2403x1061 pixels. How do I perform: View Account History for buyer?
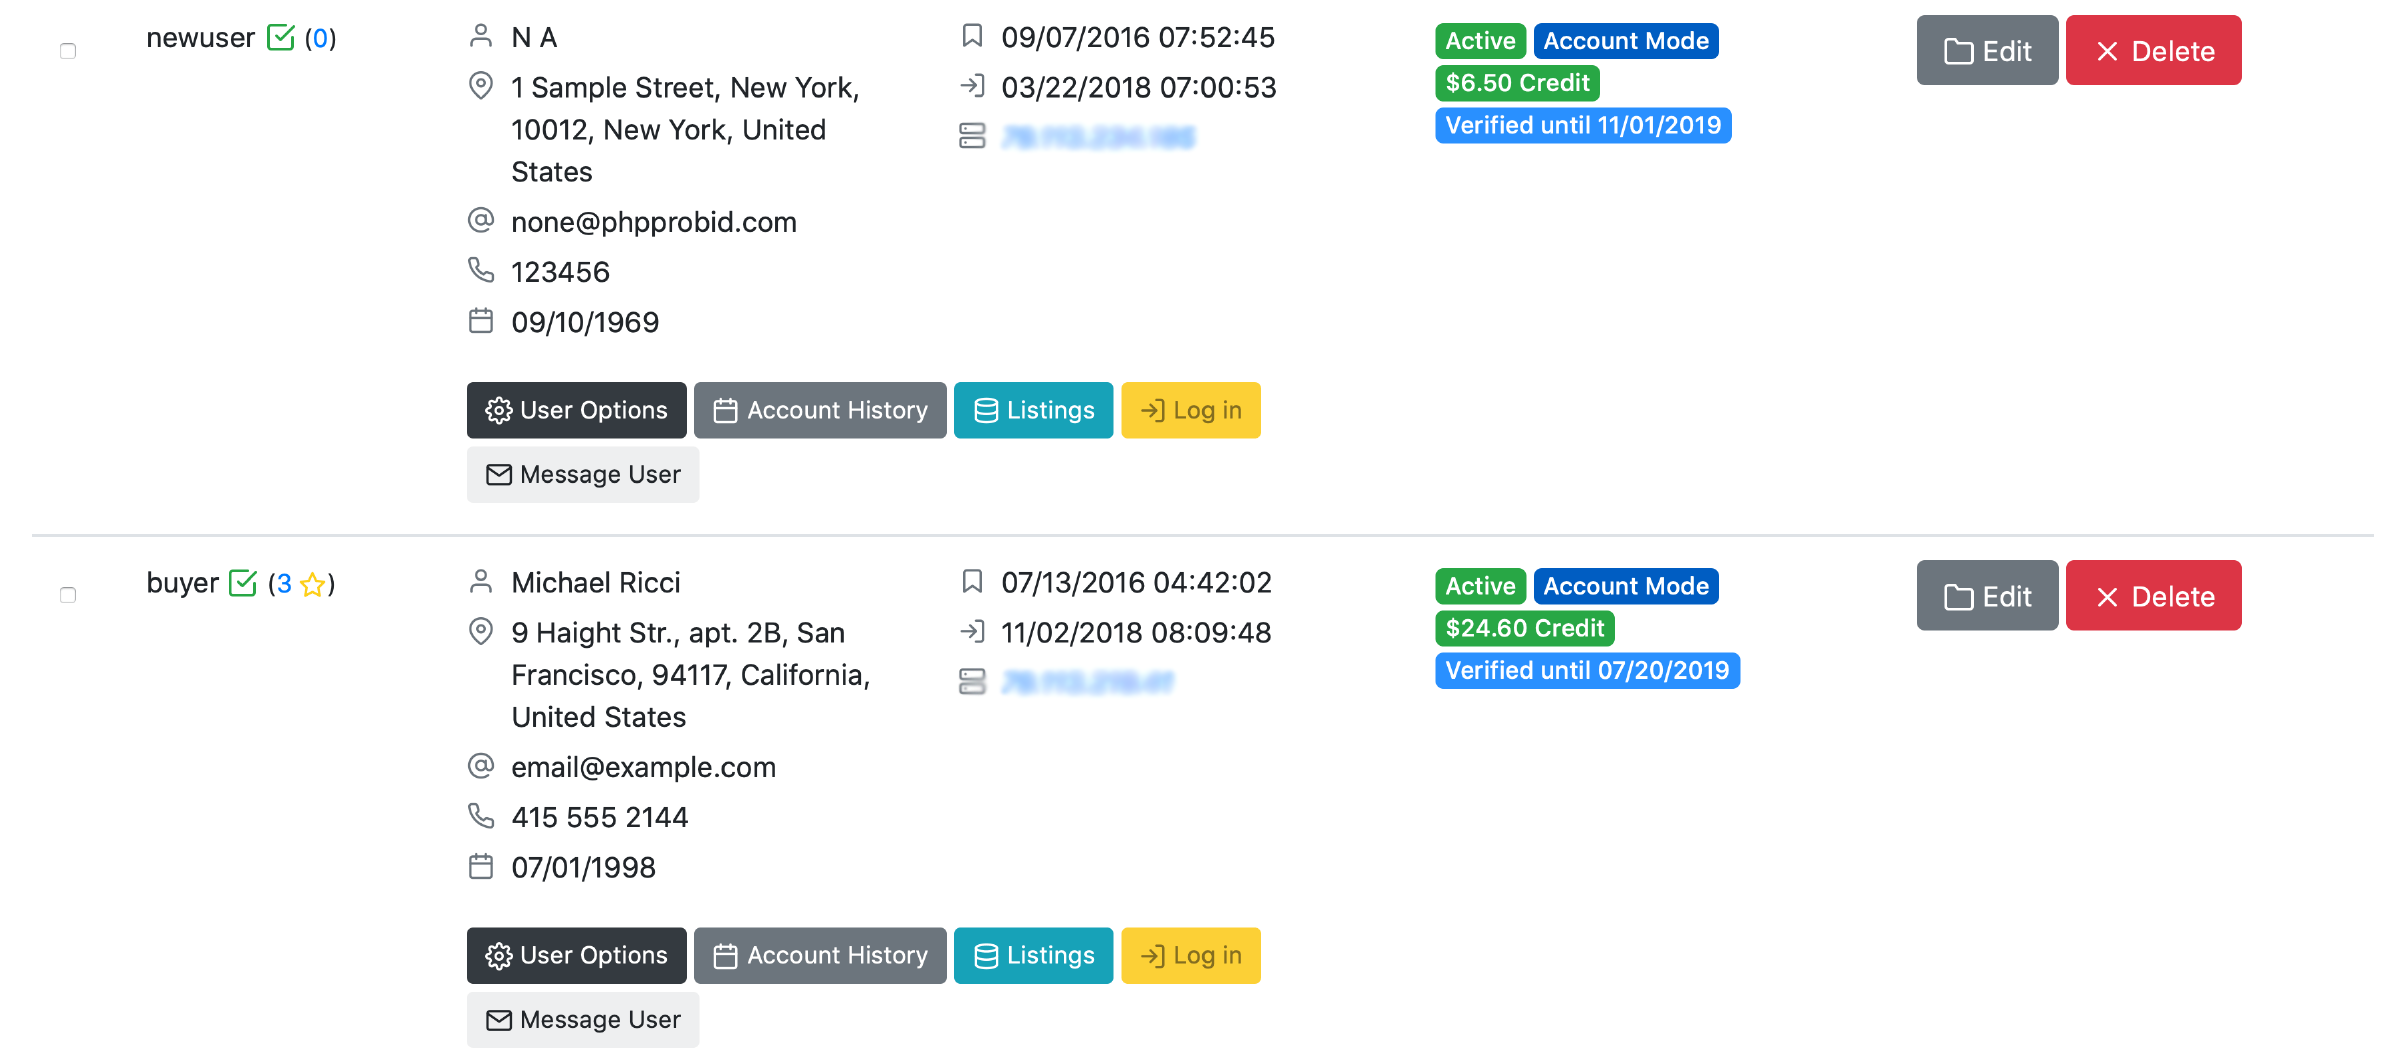(x=820, y=955)
